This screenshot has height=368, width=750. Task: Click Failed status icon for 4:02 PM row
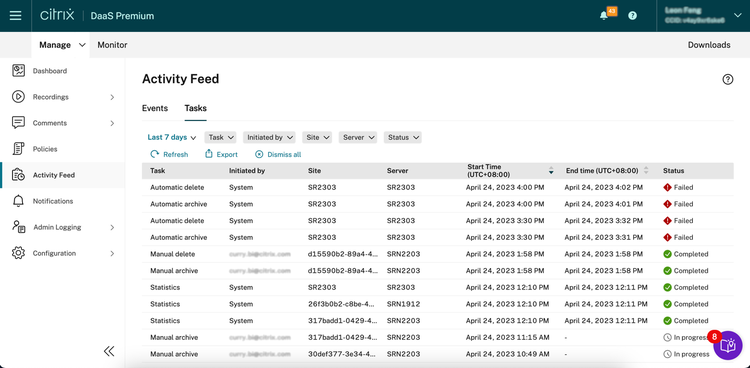pyautogui.click(x=667, y=188)
